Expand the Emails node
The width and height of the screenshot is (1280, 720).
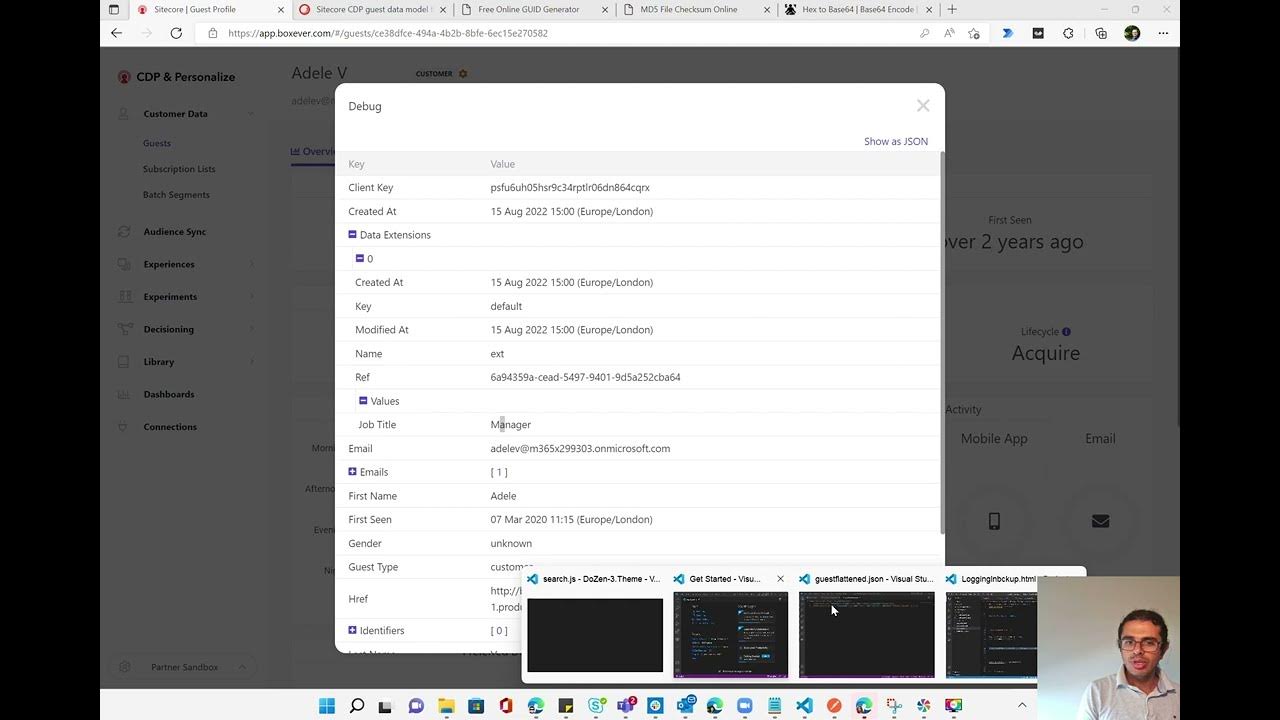point(352,471)
